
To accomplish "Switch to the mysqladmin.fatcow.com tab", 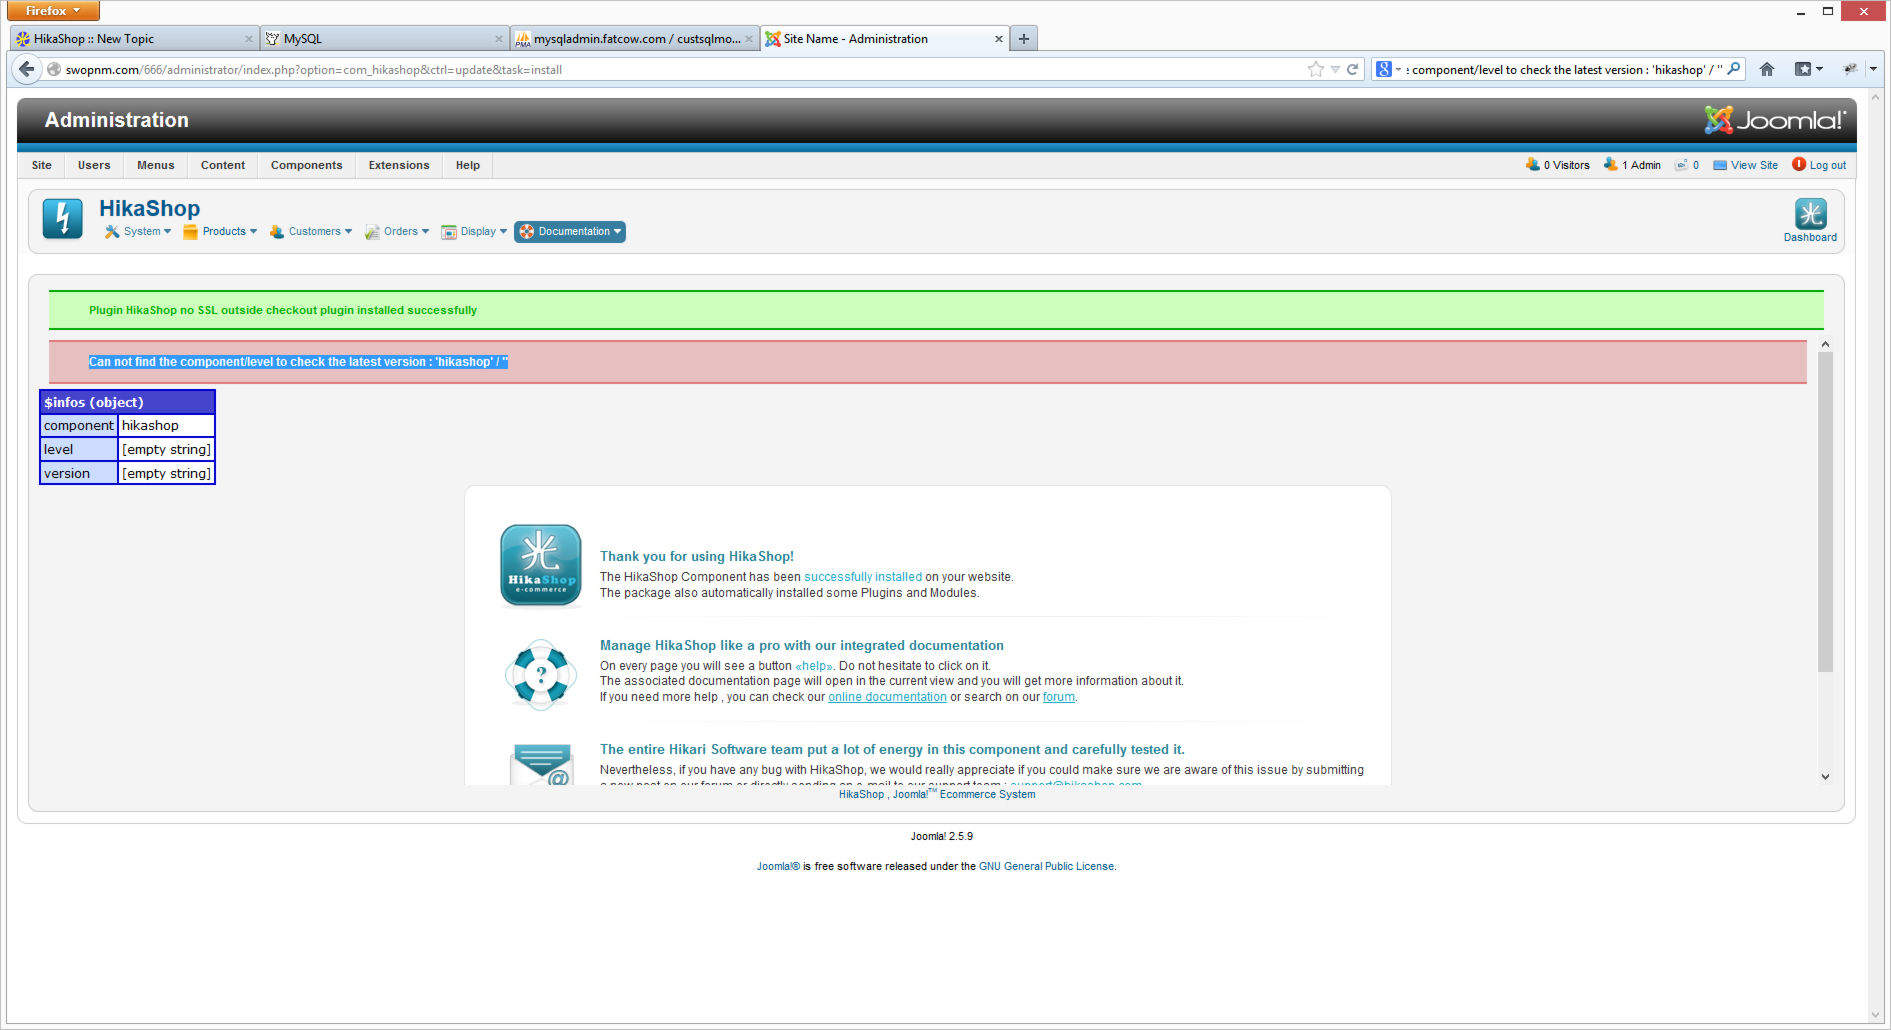I will 635,39.
